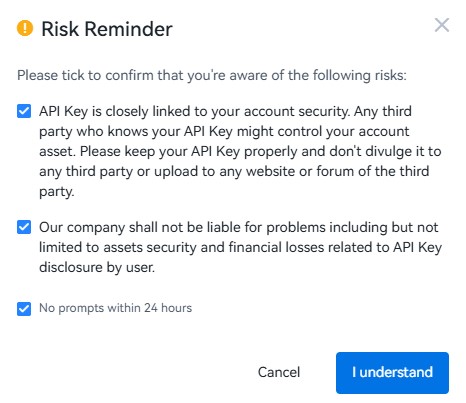The width and height of the screenshot is (466, 403).
Task: Click the 'asset. Please keep your API Key' line
Action: [x=240, y=151]
